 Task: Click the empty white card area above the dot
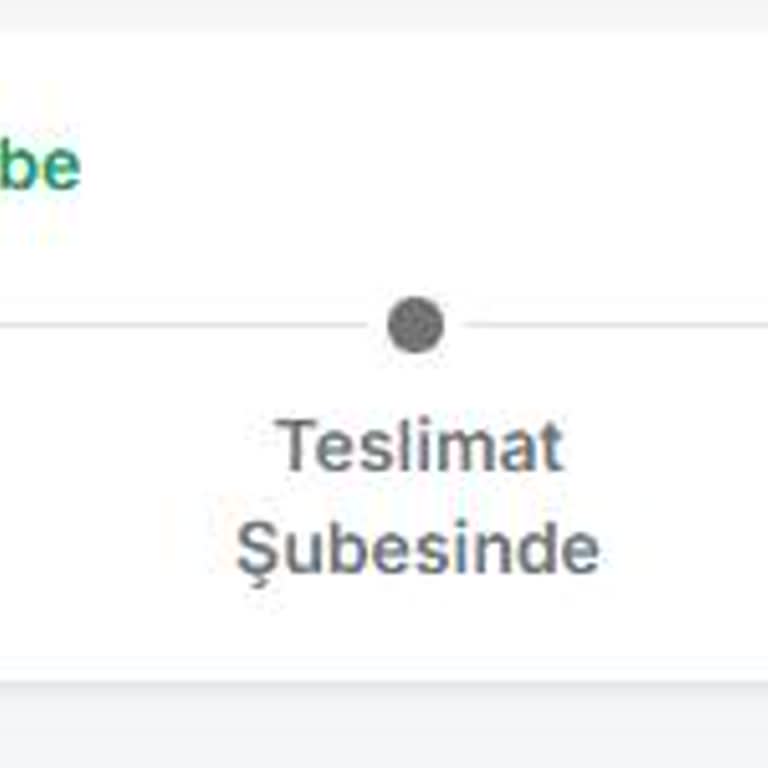416,162
